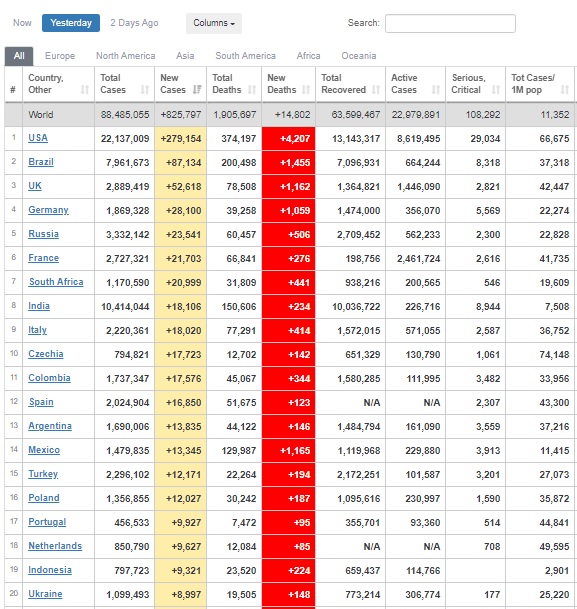
Task: Open the South Africa link
Action: pos(56,282)
